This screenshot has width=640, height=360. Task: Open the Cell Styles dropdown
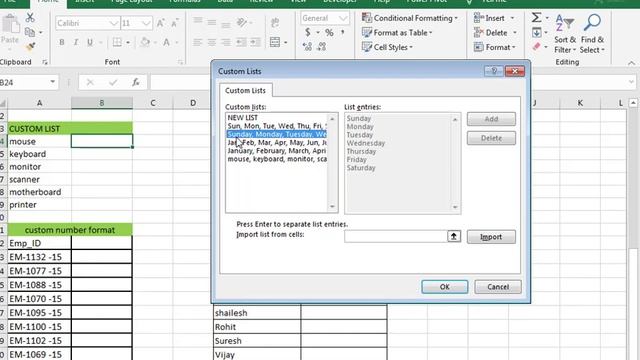coord(387,47)
